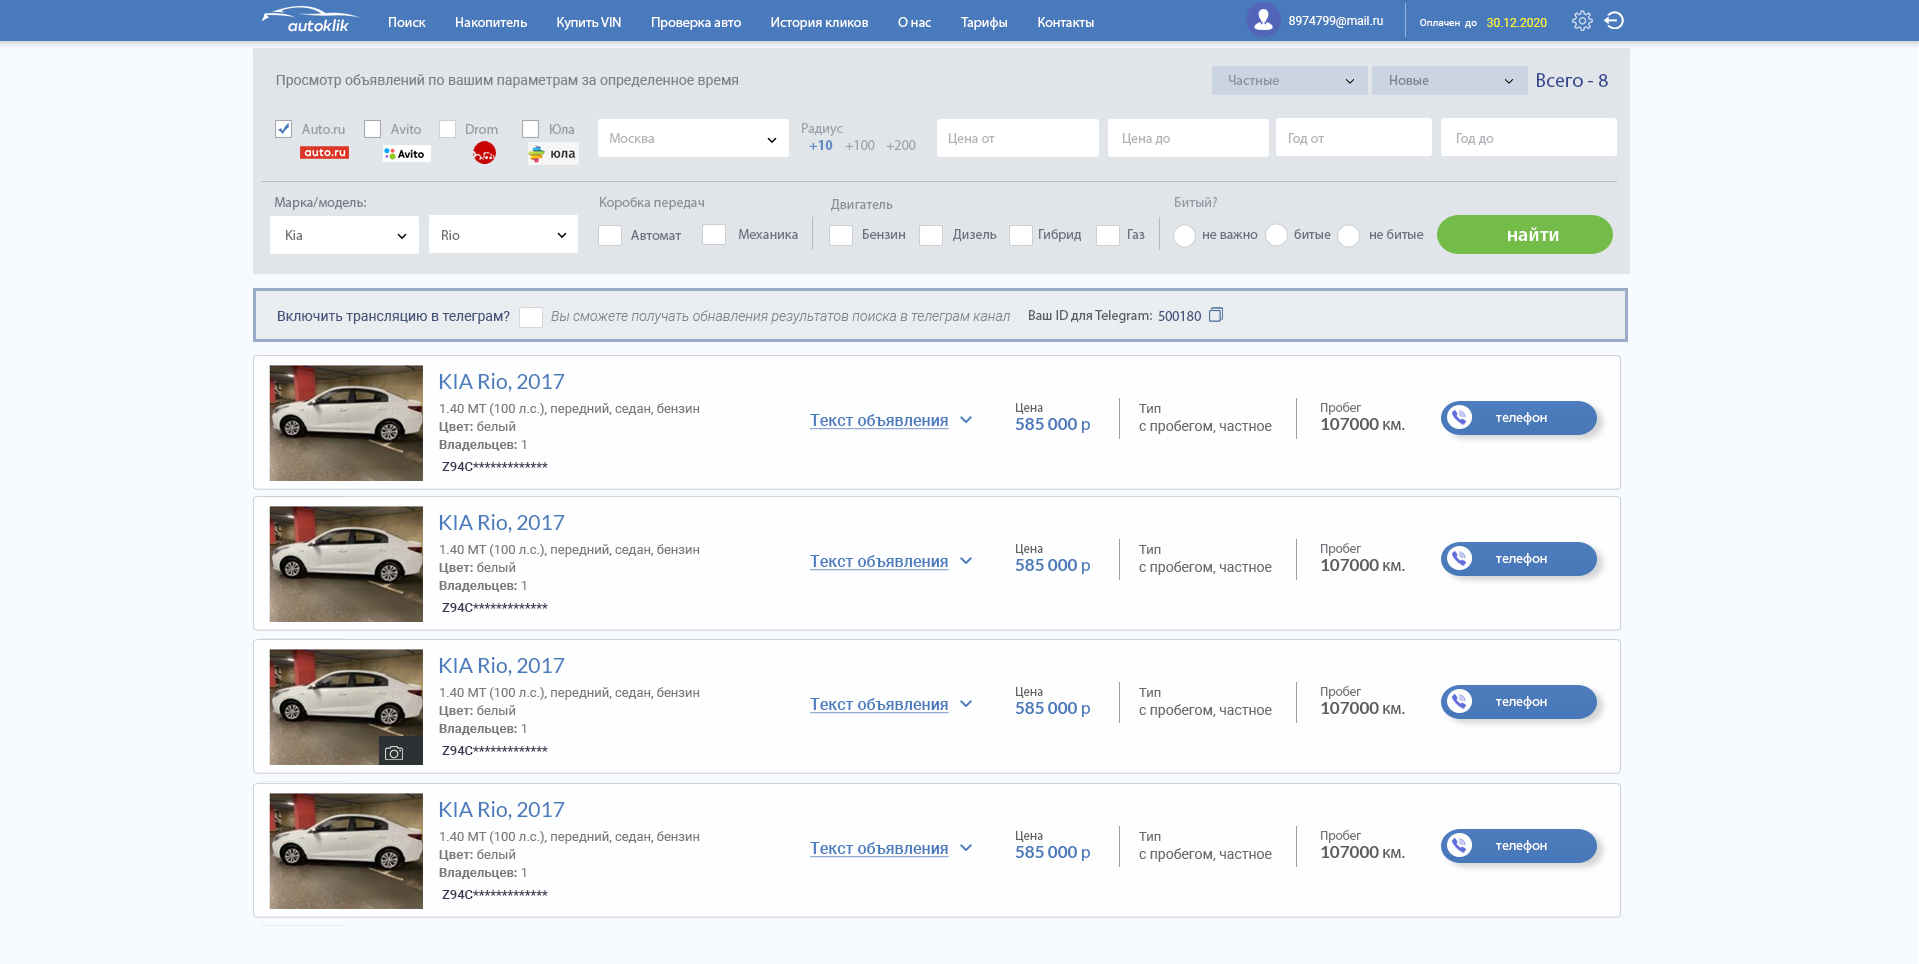
Task: Select the +100 radius option
Action: [860, 146]
